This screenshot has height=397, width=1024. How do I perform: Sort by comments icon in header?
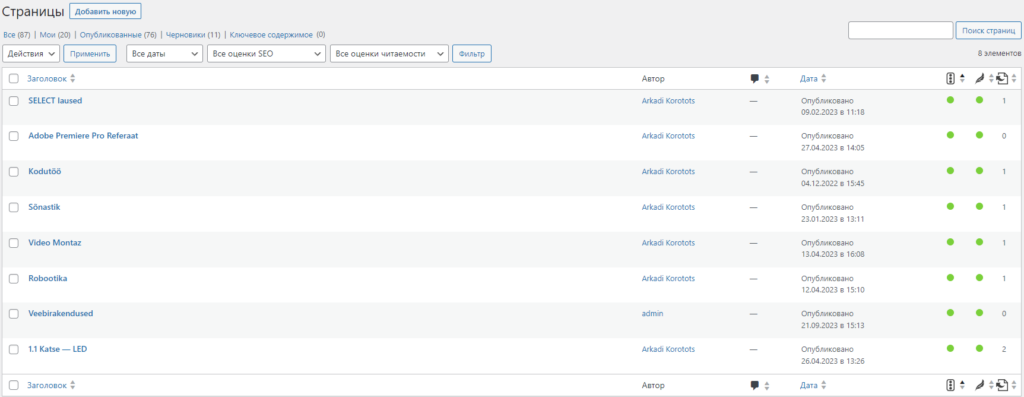pos(754,79)
